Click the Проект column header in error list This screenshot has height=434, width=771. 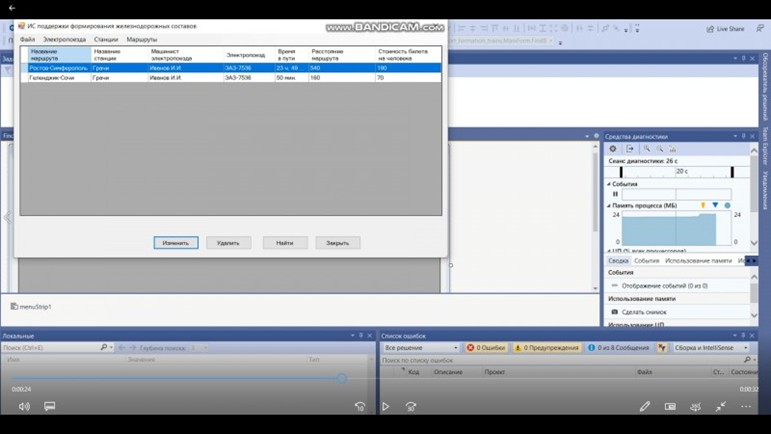[x=495, y=372]
